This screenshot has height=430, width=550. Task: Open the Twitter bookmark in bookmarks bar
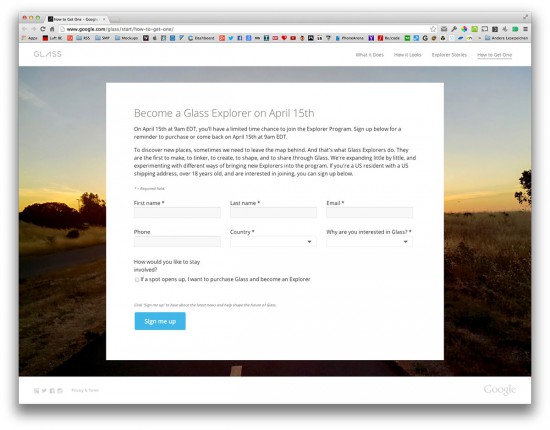(x=231, y=38)
